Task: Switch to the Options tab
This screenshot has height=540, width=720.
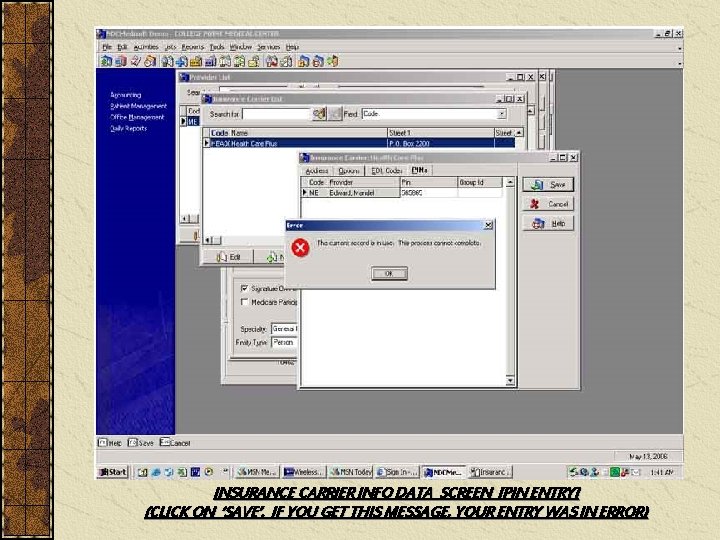Action: coord(349,171)
